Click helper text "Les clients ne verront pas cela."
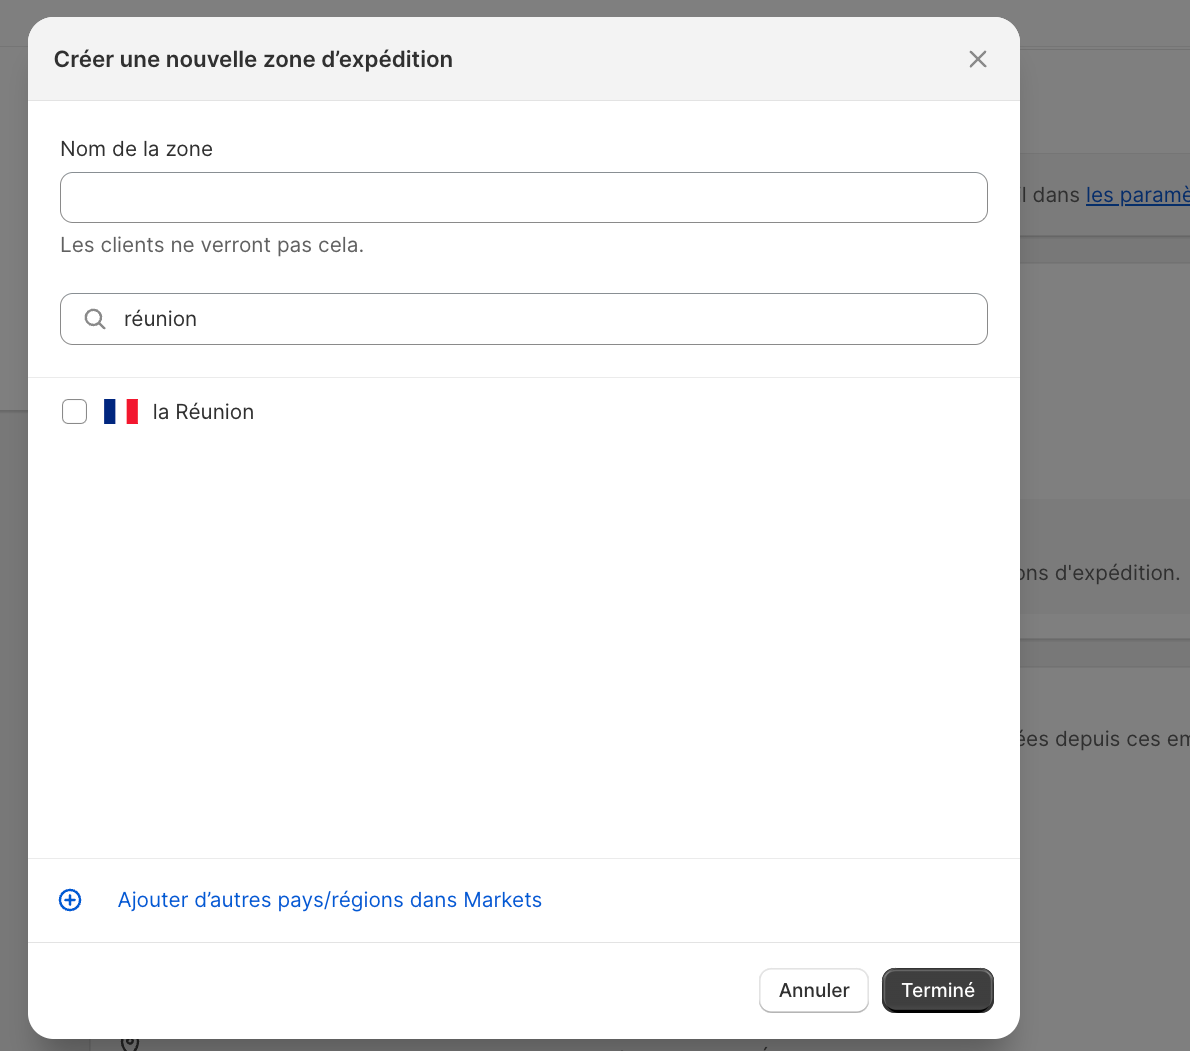 212,245
